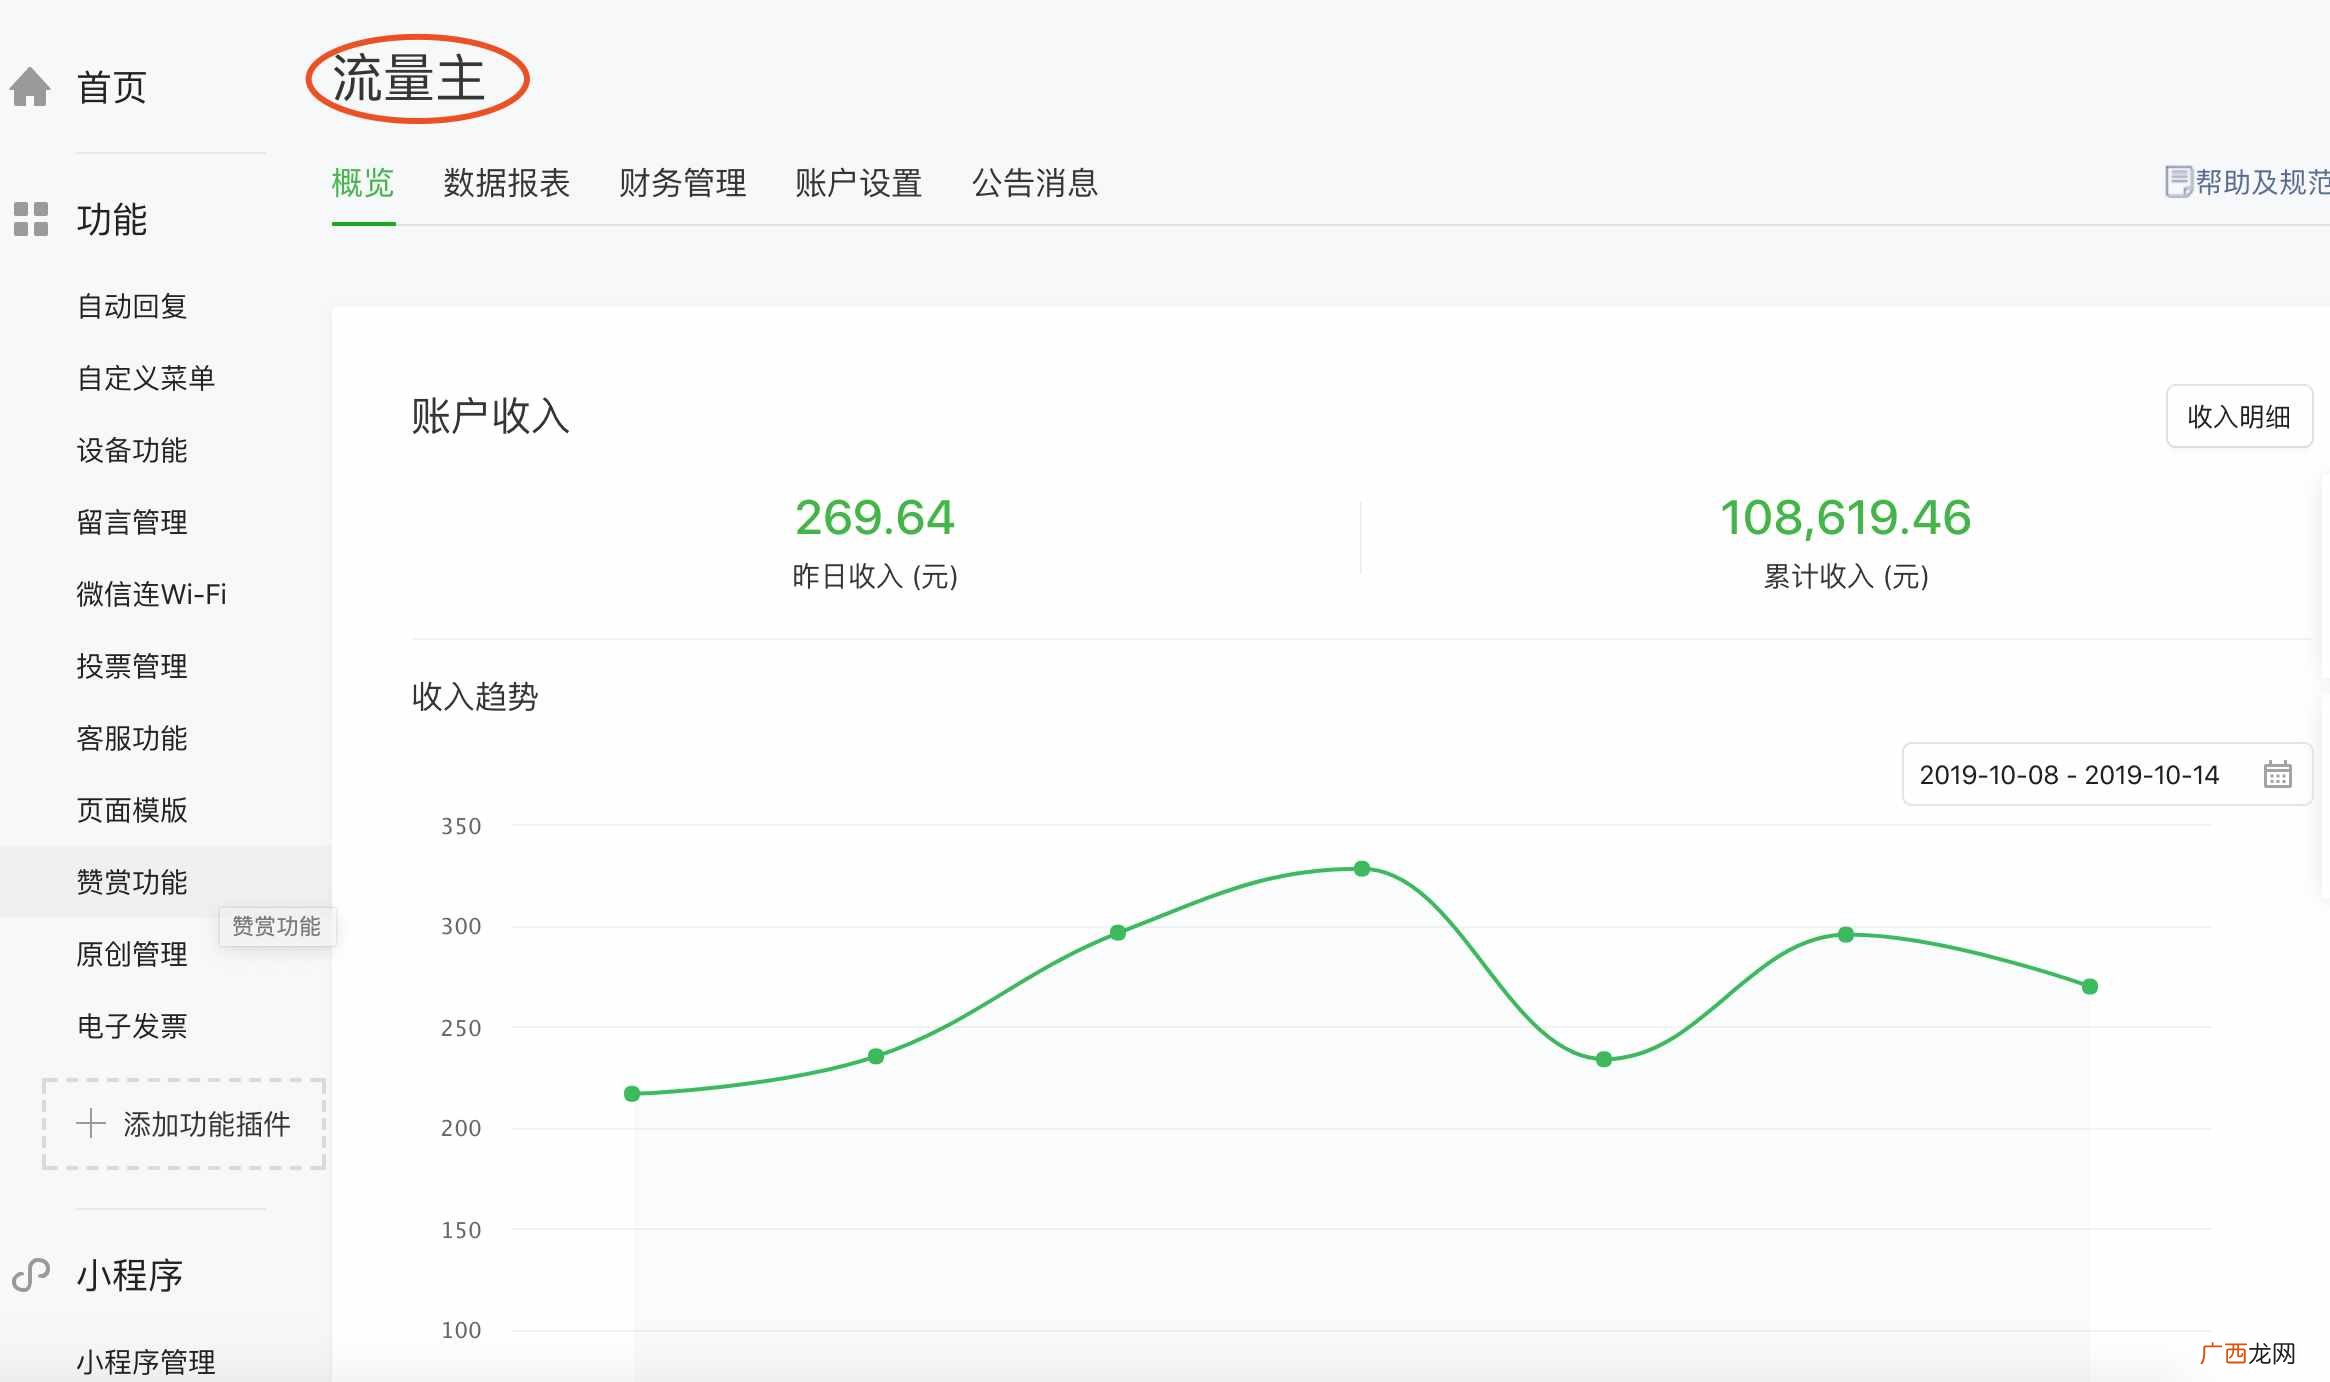Click yesterday's income value 269.64

coord(875,518)
